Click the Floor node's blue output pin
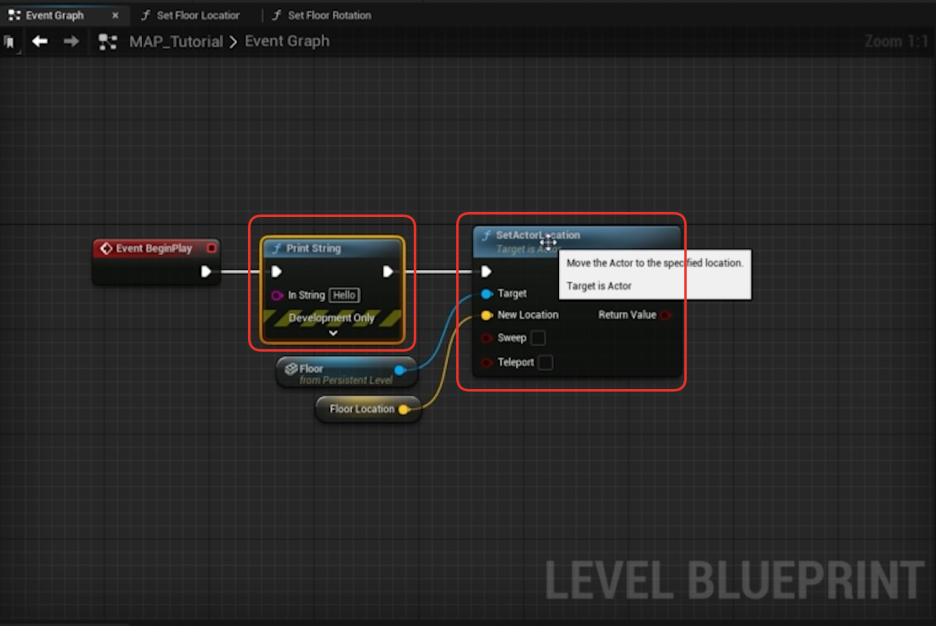 pos(400,371)
